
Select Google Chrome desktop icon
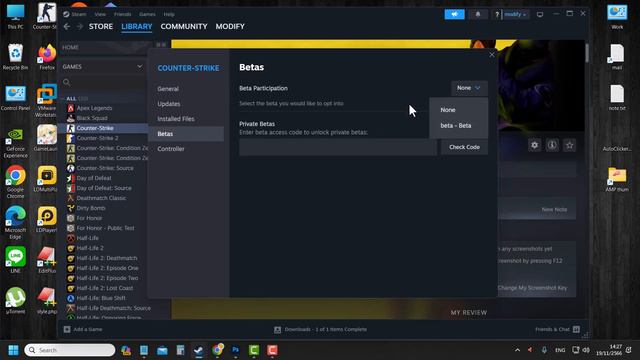tap(15, 182)
